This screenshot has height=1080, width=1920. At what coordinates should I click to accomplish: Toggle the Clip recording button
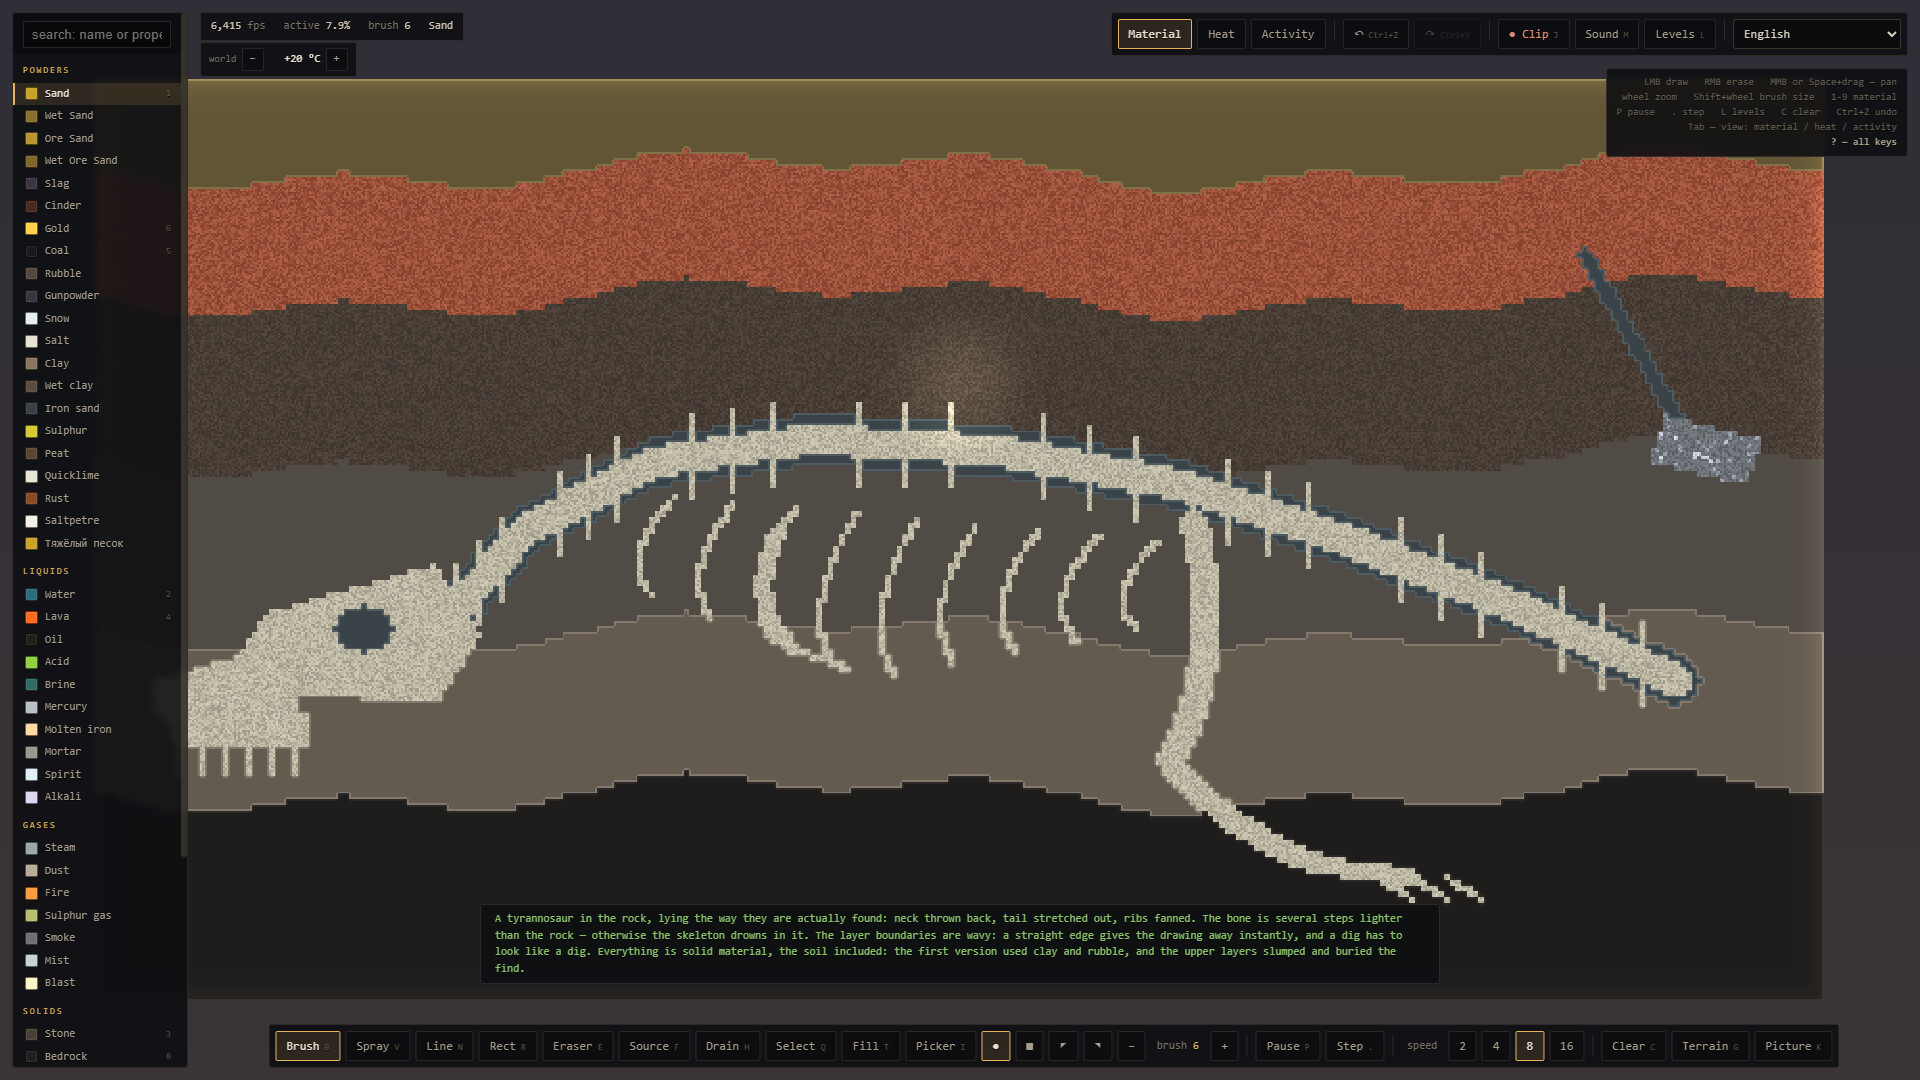coord(1533,34)
